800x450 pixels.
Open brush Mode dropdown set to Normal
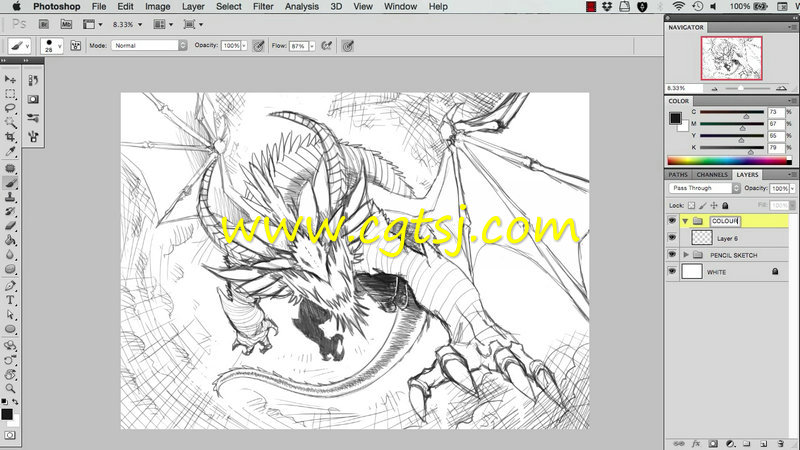coord(149,45)
